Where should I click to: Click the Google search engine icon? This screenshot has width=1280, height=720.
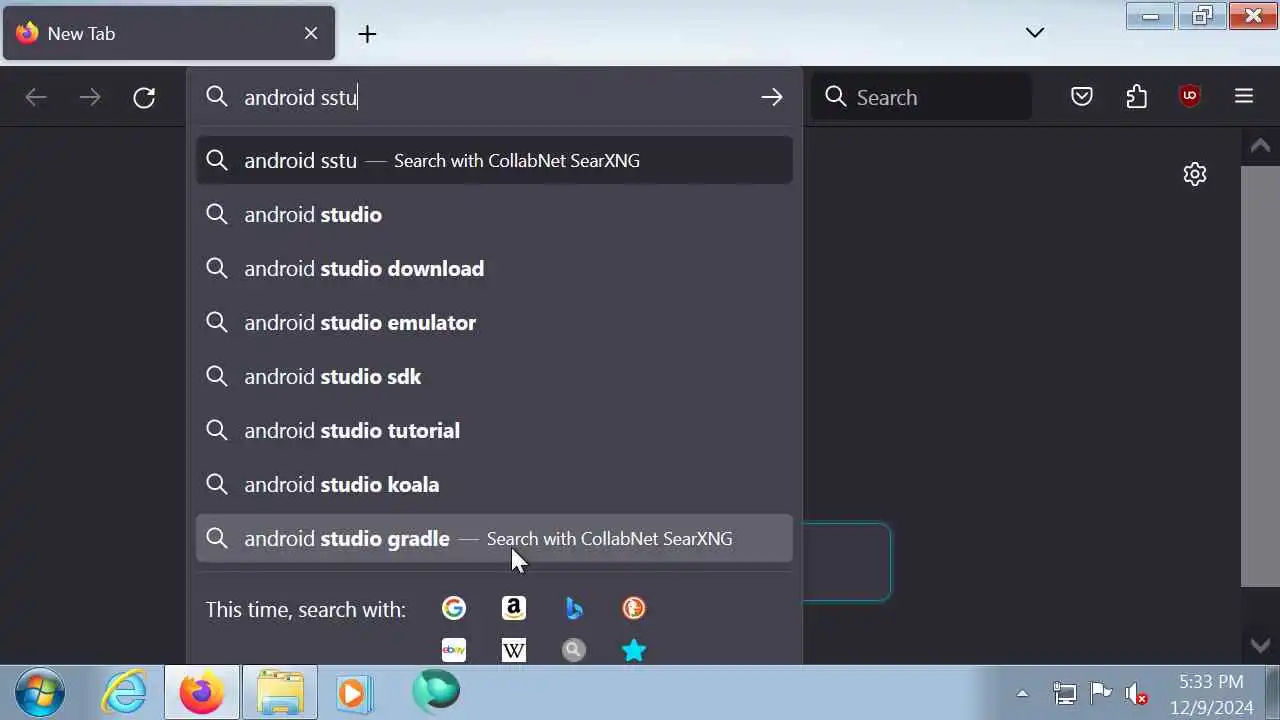(x=454, y=608)
